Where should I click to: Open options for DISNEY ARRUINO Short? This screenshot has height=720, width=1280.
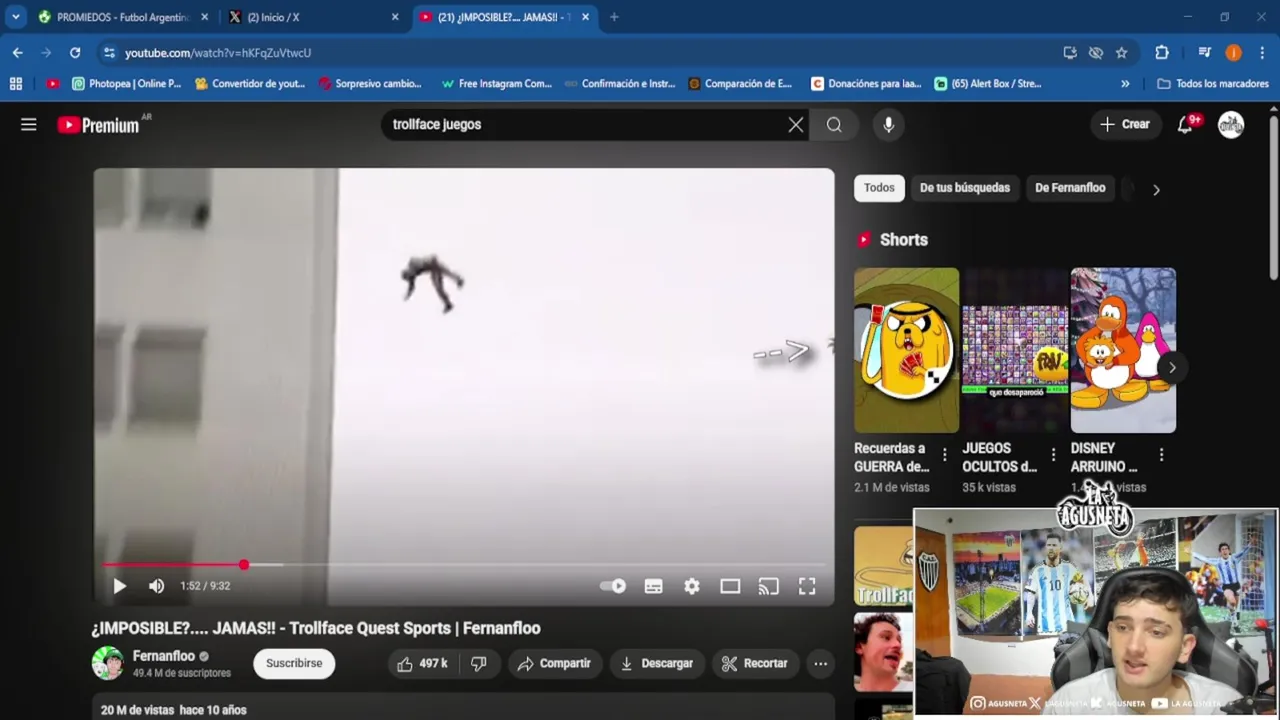tap(1161, 455)
